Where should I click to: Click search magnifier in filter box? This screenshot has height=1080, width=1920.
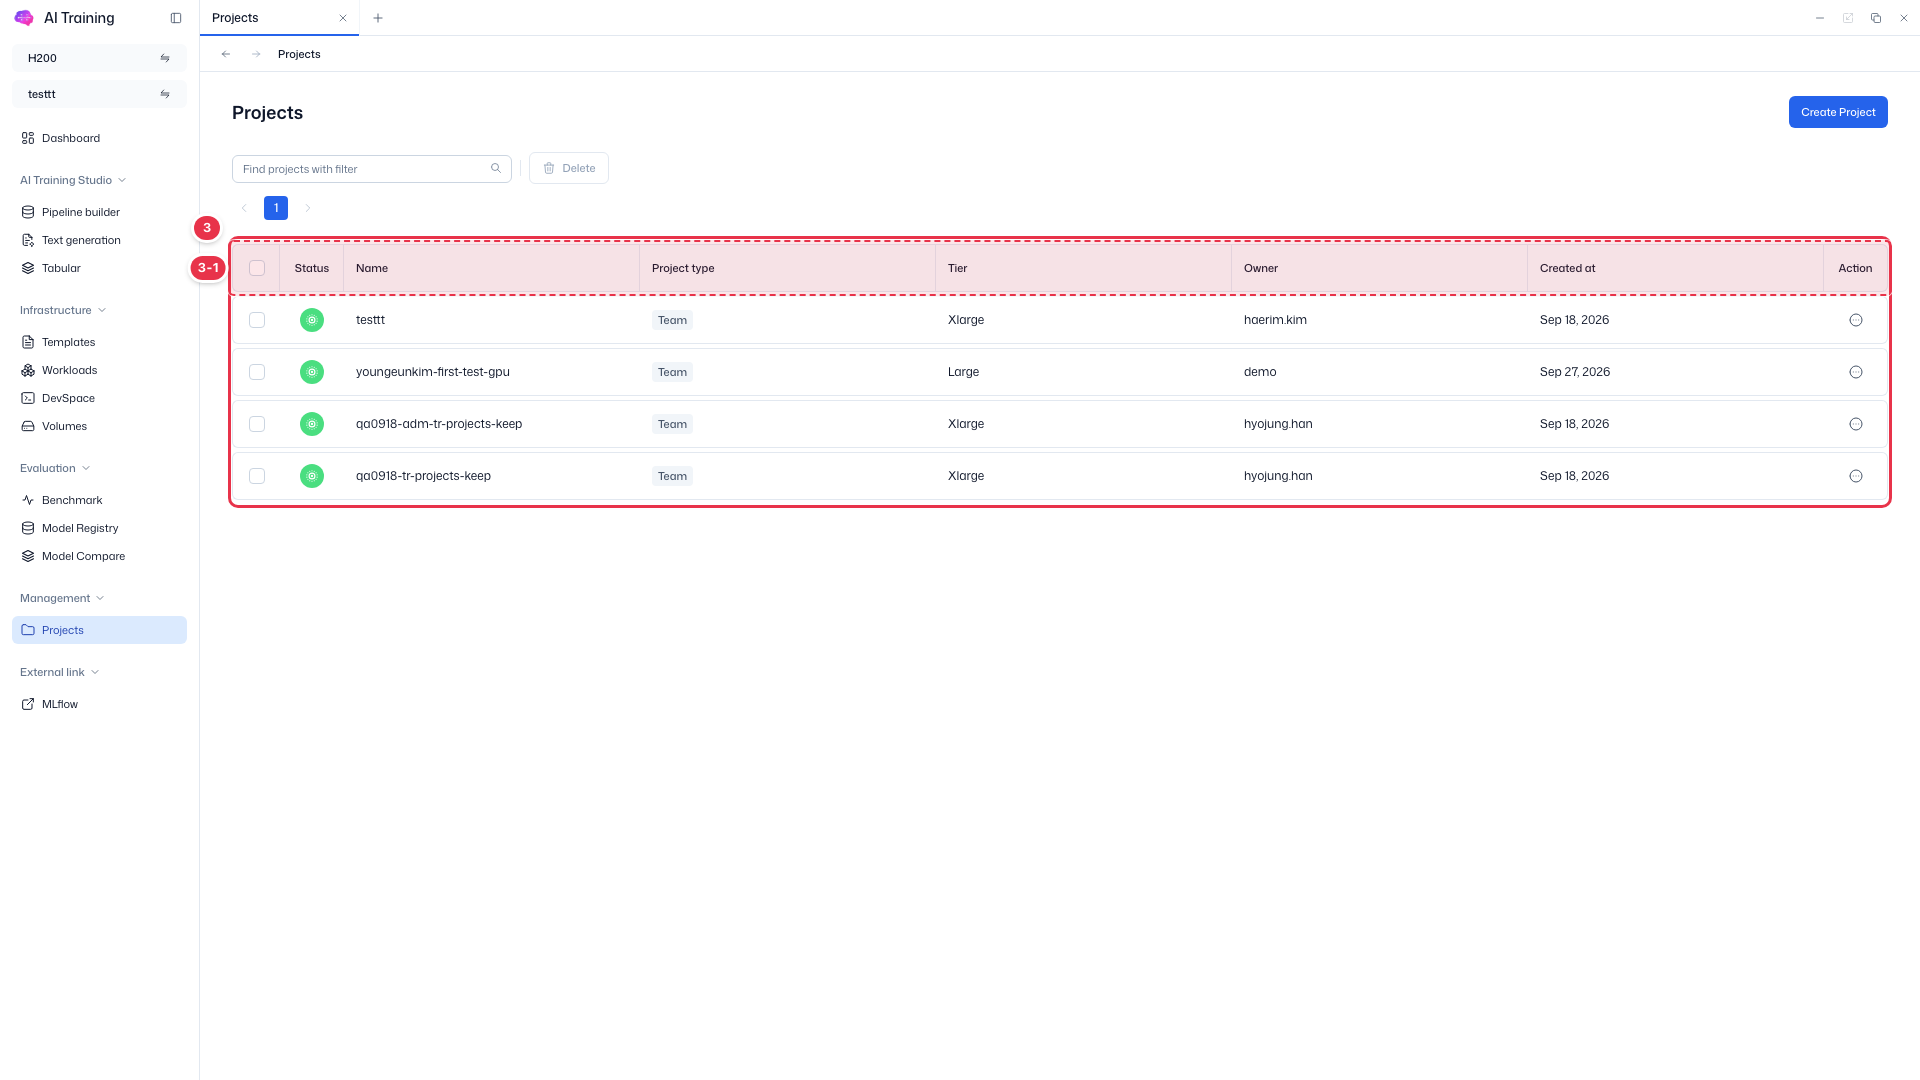tap(496, 168)
